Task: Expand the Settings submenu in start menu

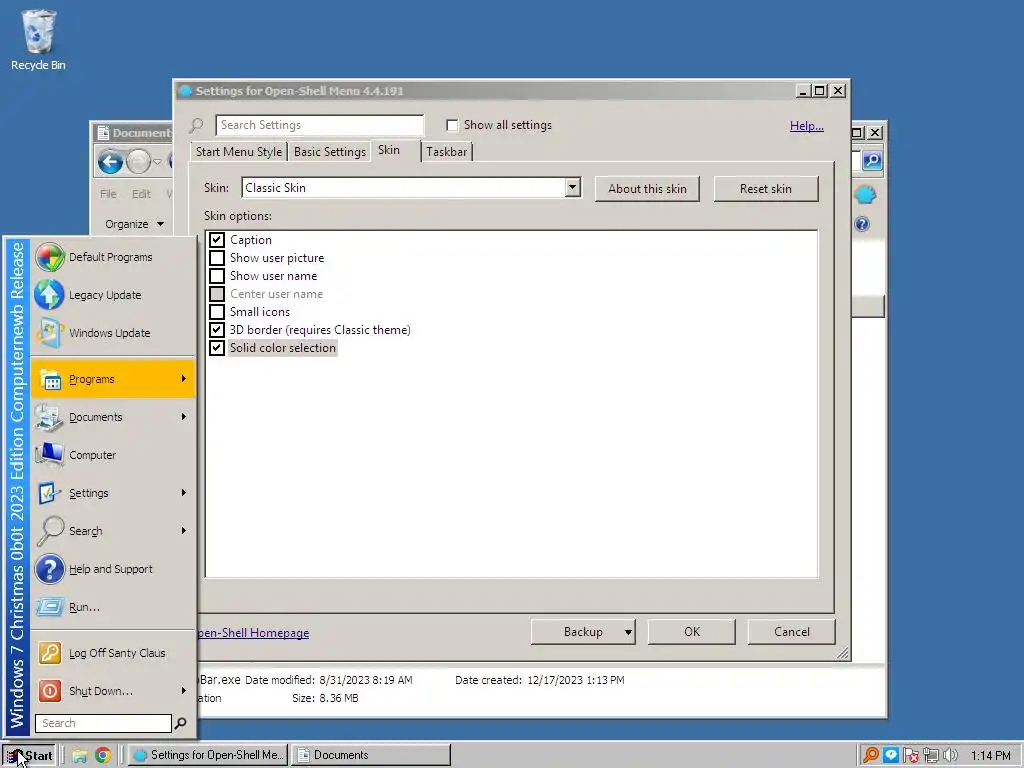Action: click(184, 492)
